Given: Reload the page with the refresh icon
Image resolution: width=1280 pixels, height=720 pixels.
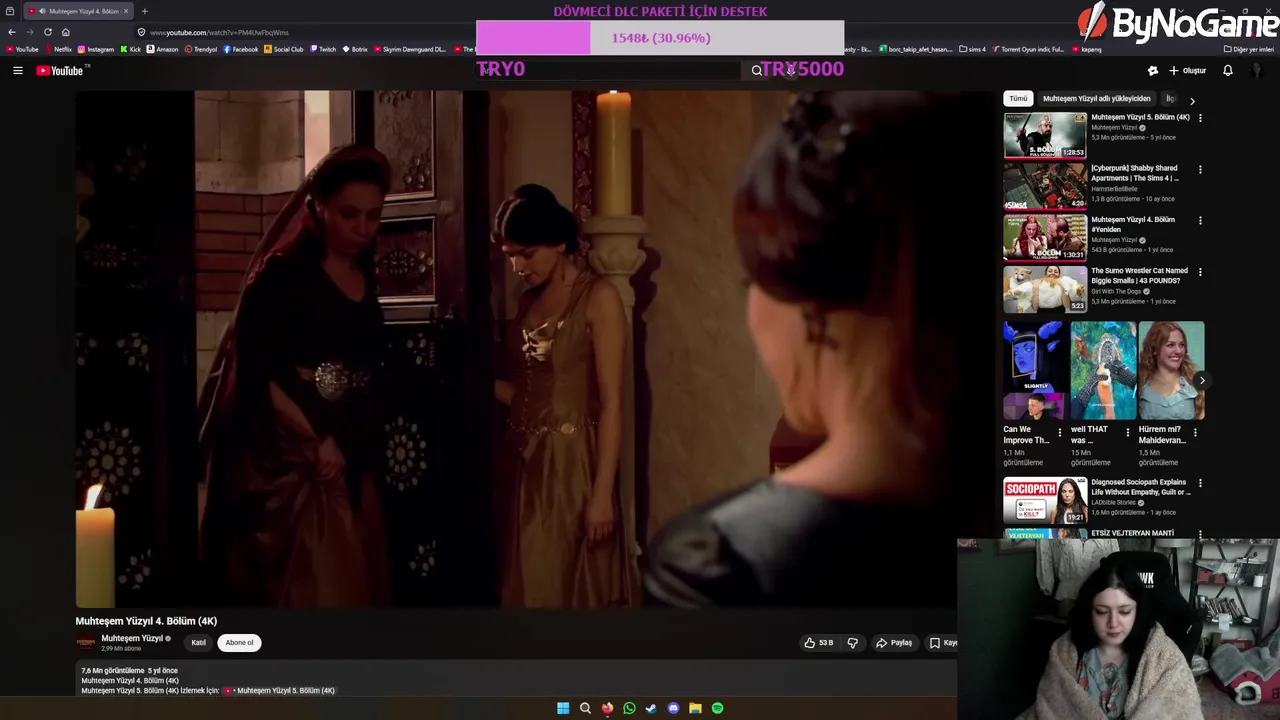Looking at the screenshot, I should click(x=48, y=32).
